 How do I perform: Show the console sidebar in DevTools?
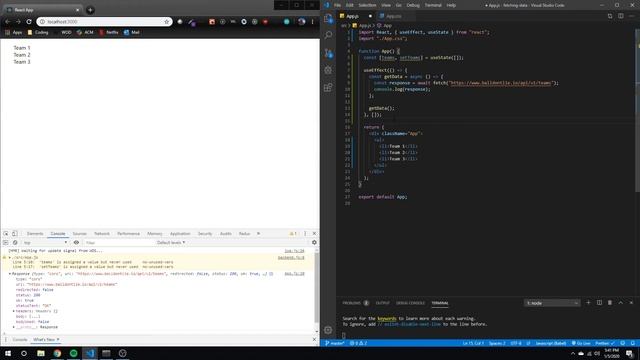6,242
